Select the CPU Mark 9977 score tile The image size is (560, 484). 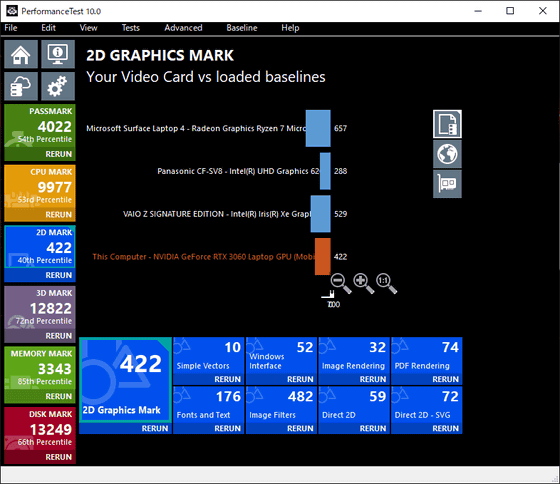point(40,187)
